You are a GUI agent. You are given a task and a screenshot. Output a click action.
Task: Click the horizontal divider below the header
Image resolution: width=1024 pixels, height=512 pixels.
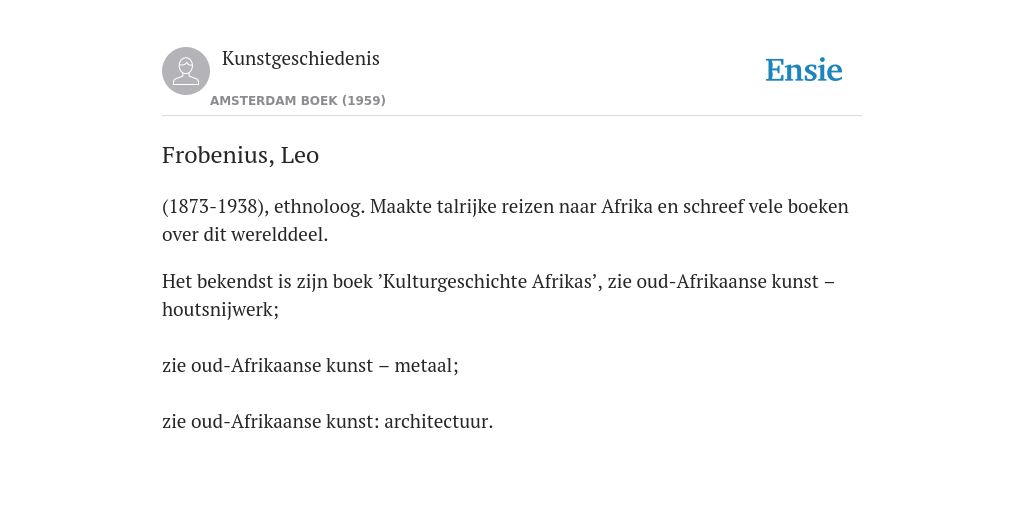point(512,116)
